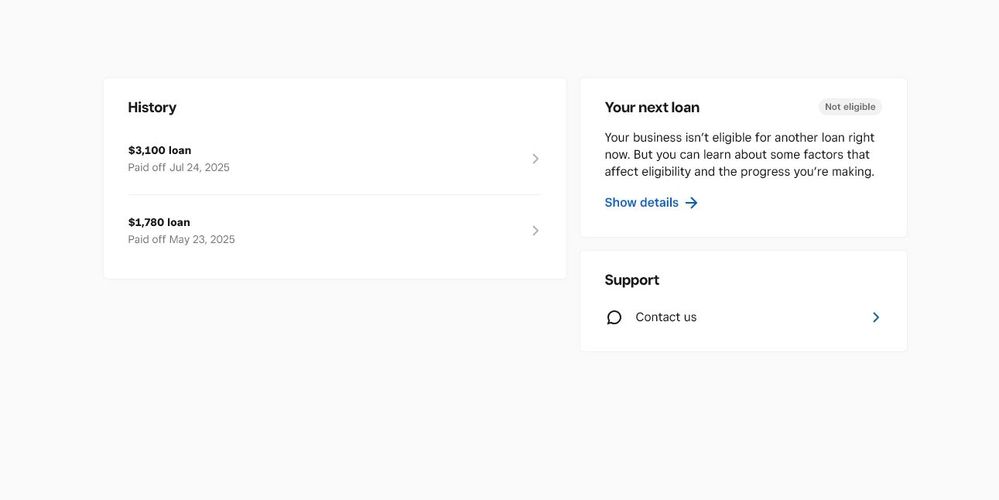Click the blank area between Contact us and its chevron
The image size is (999, 500).
[780, 318]
